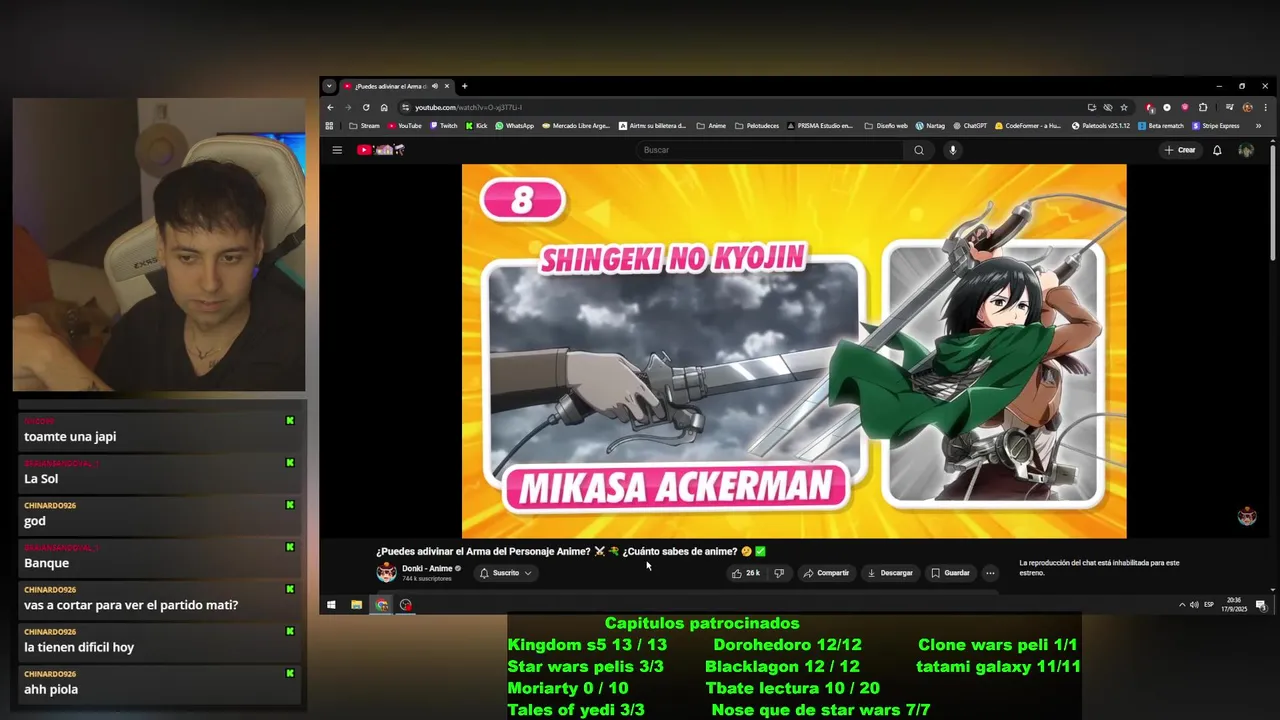The image size is (1280, 720).
Task: Open YouTube notifications bell
Action: pyautogui.click(x=1217, y=150)
